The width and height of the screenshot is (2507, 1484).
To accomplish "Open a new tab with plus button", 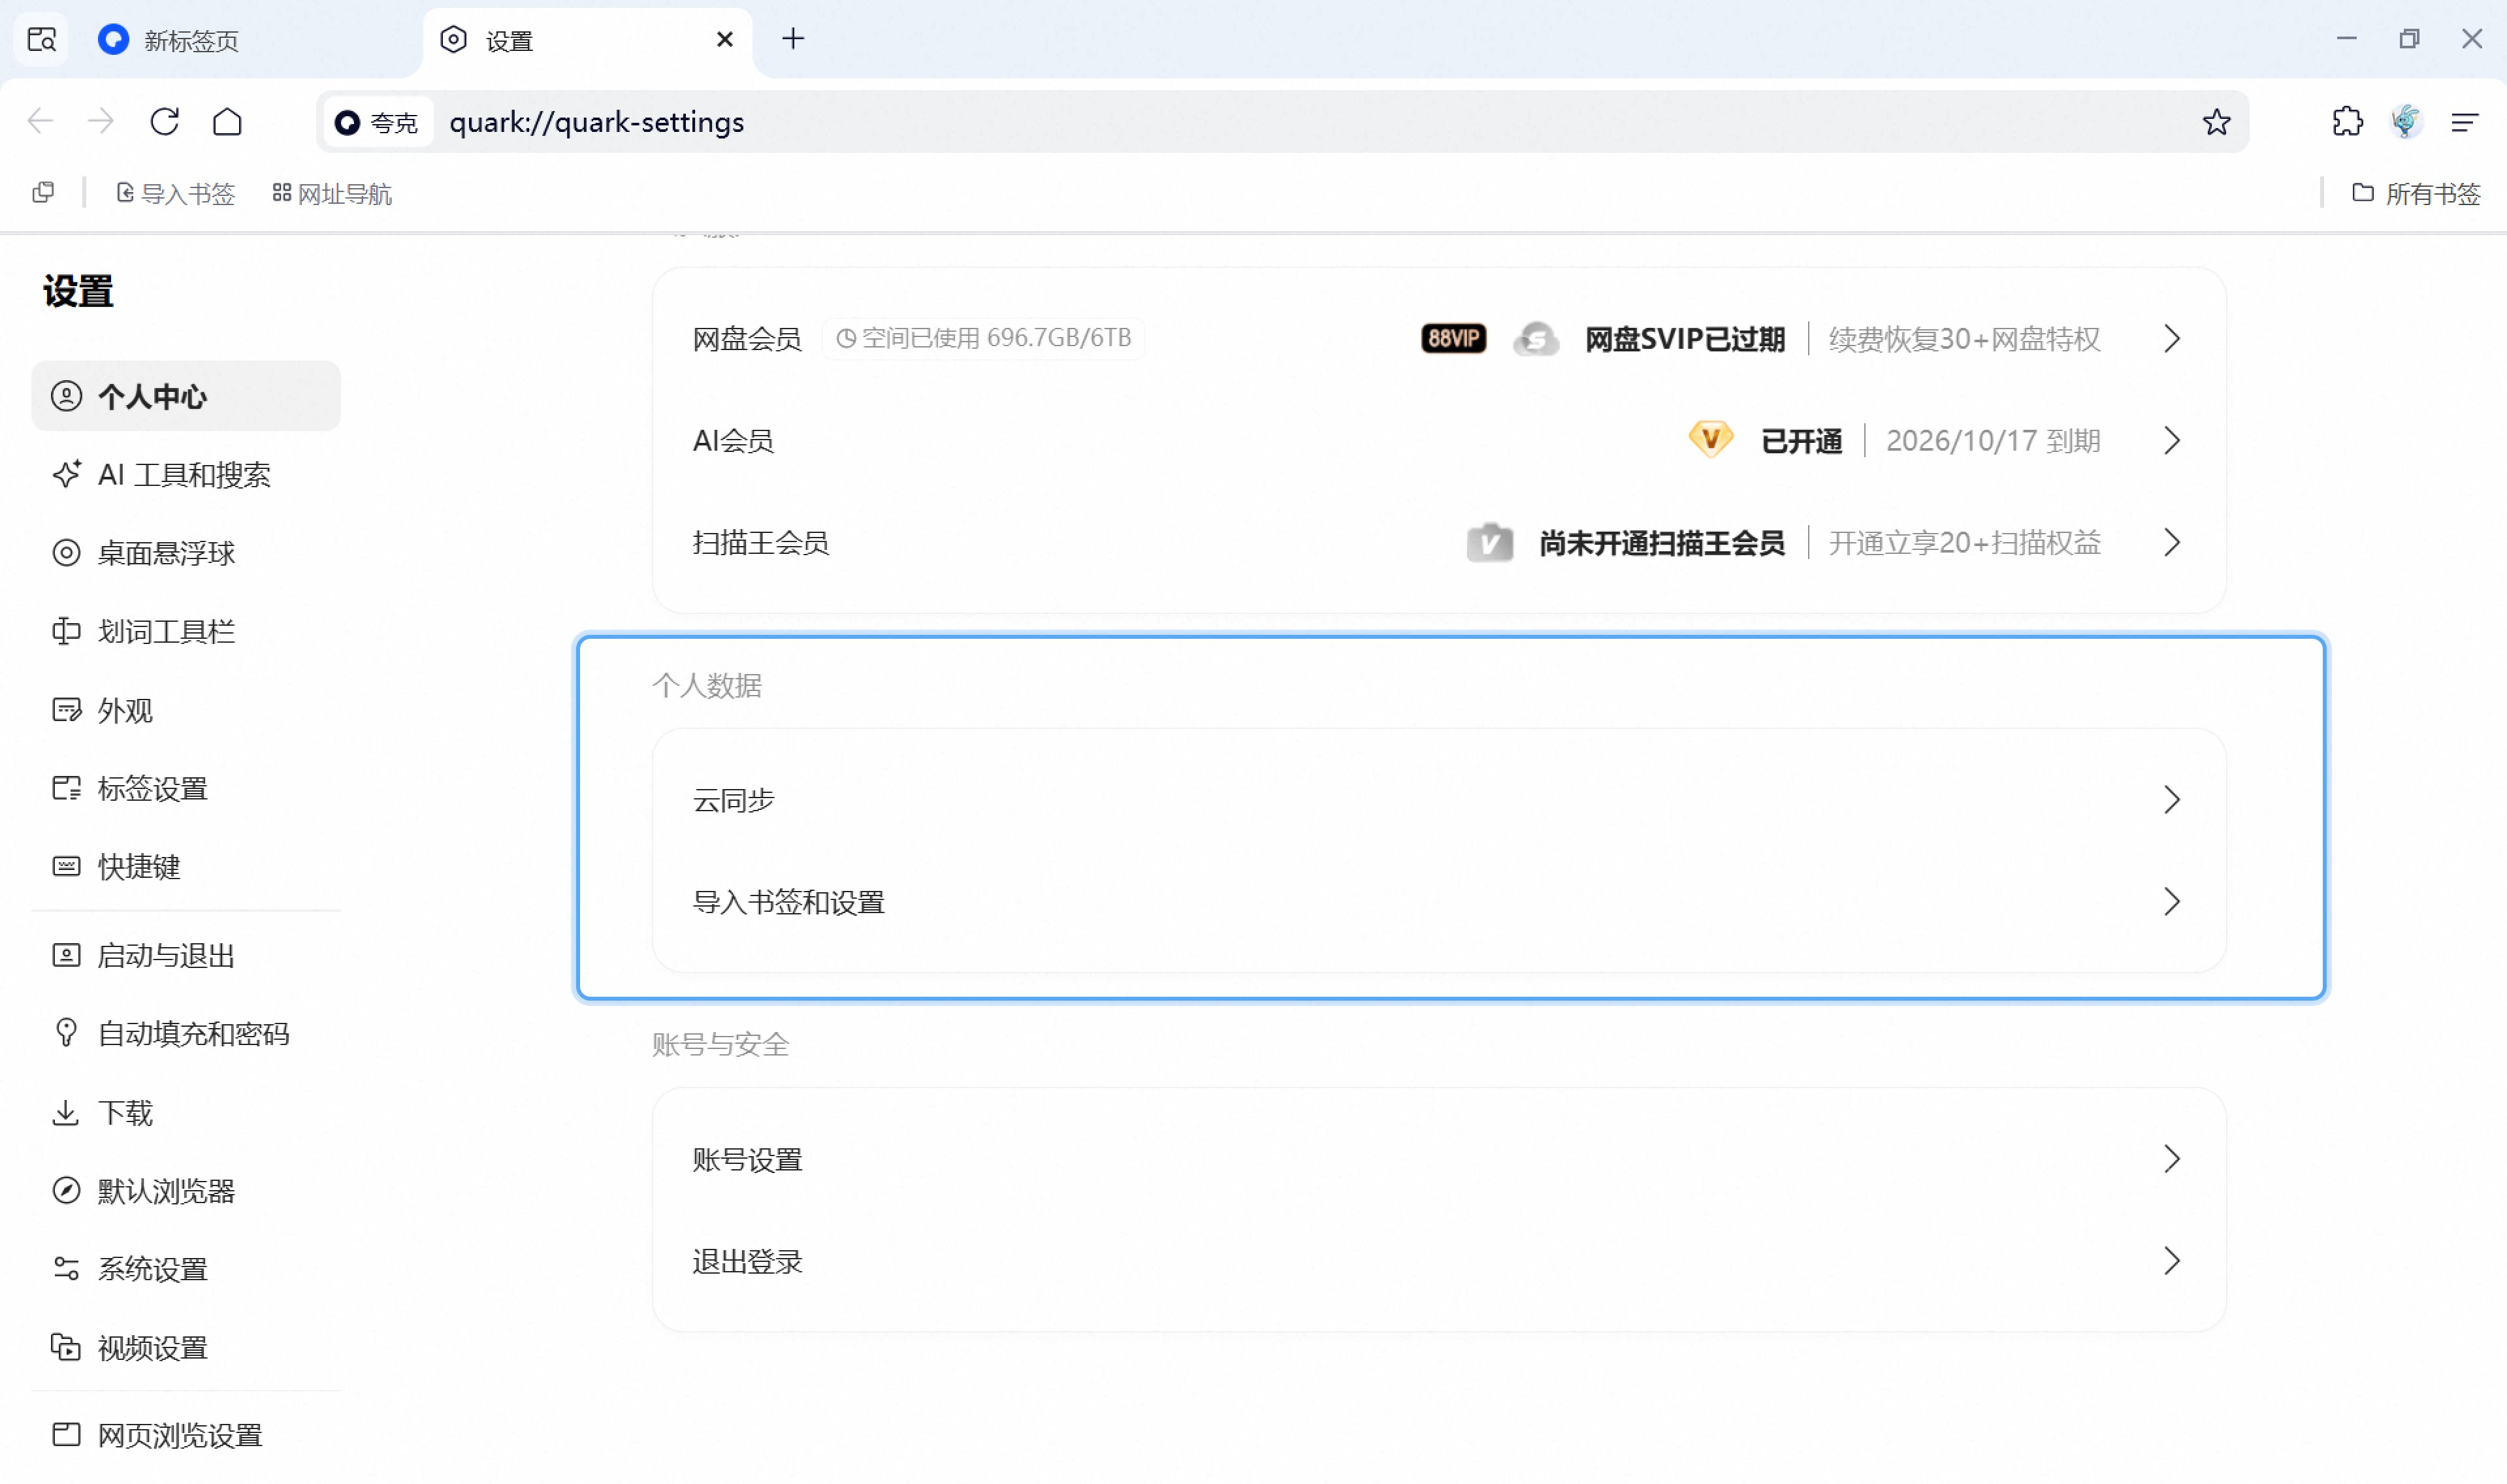I will point(793,39).
